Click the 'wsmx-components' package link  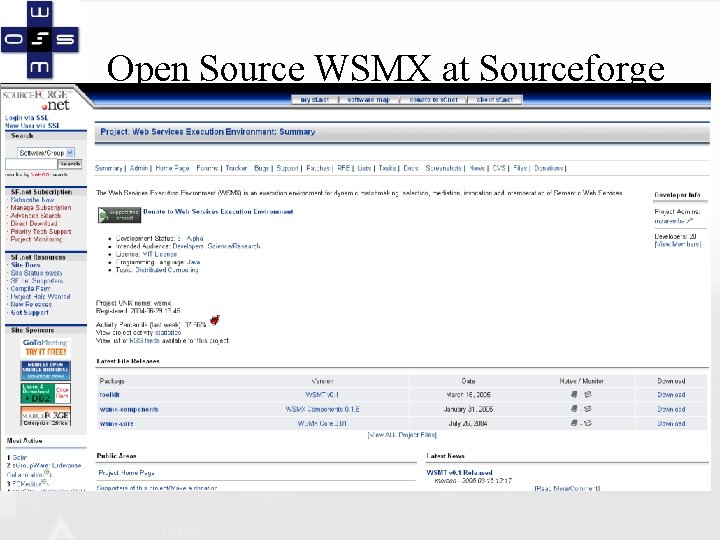[129, 409]
